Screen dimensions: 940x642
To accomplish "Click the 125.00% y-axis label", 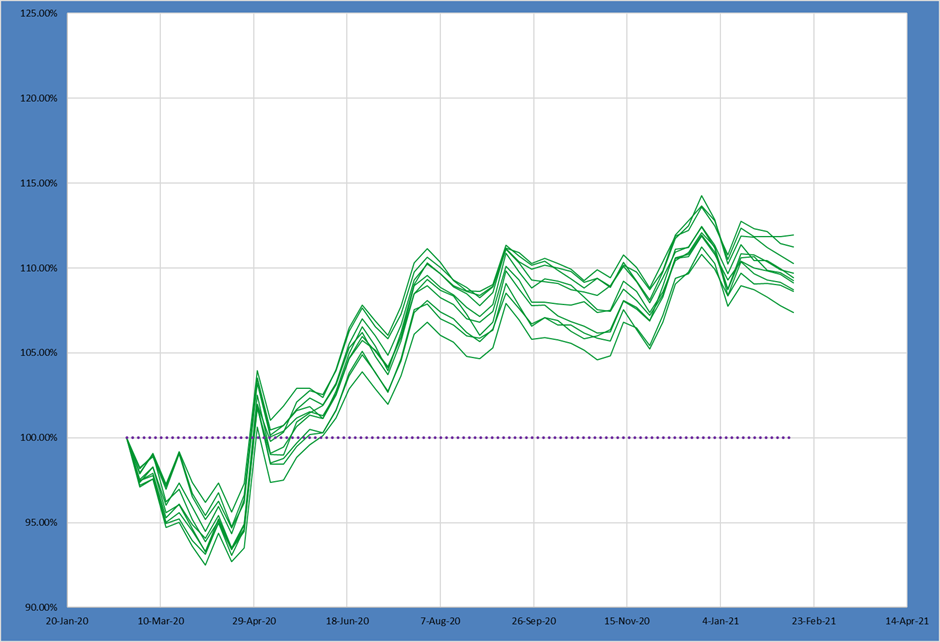I will 39,14.
